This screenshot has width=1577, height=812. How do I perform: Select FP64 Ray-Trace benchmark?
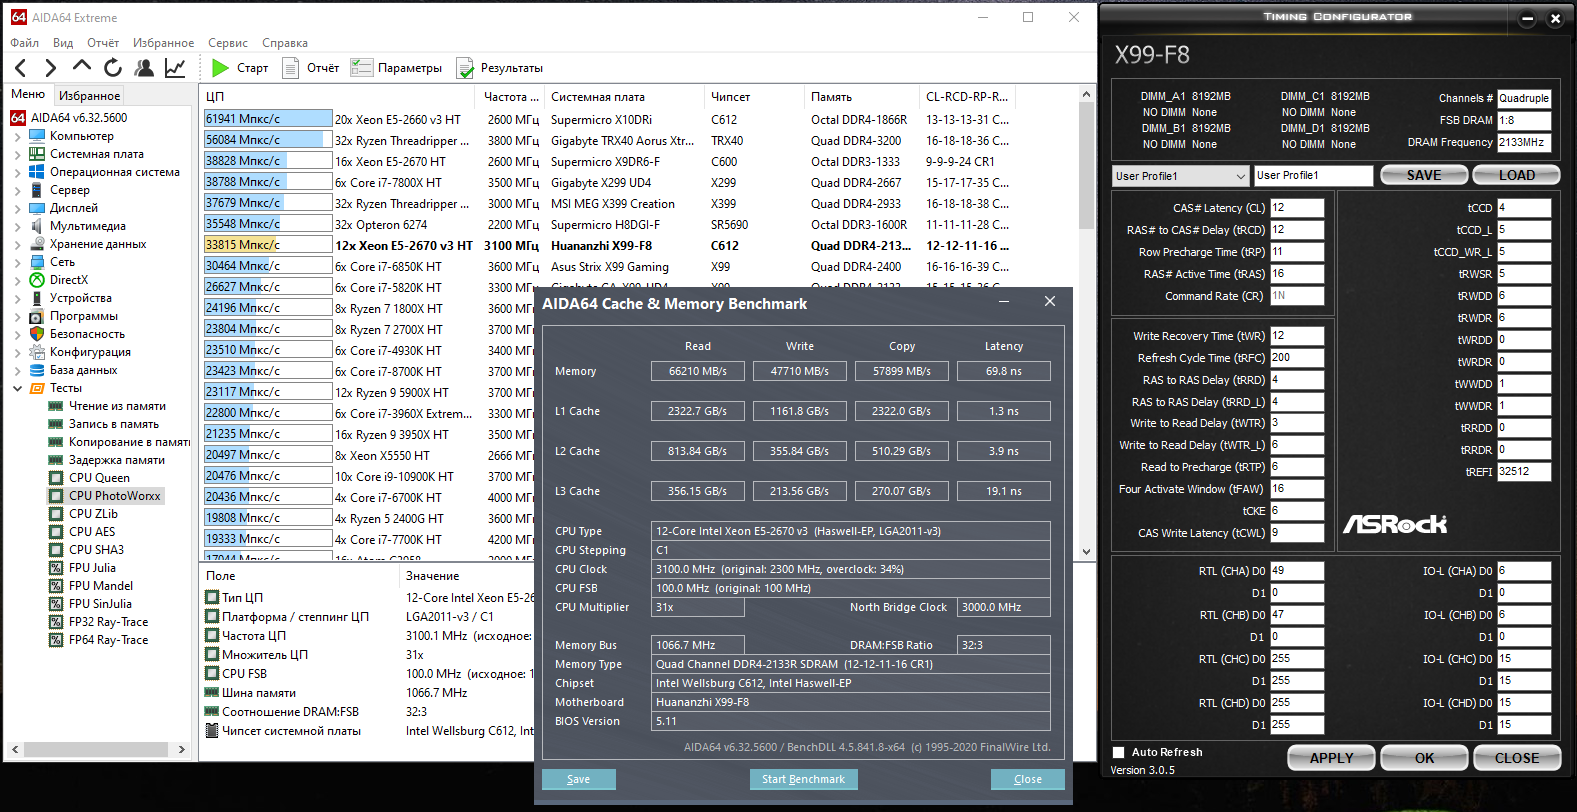pos(108,640)
